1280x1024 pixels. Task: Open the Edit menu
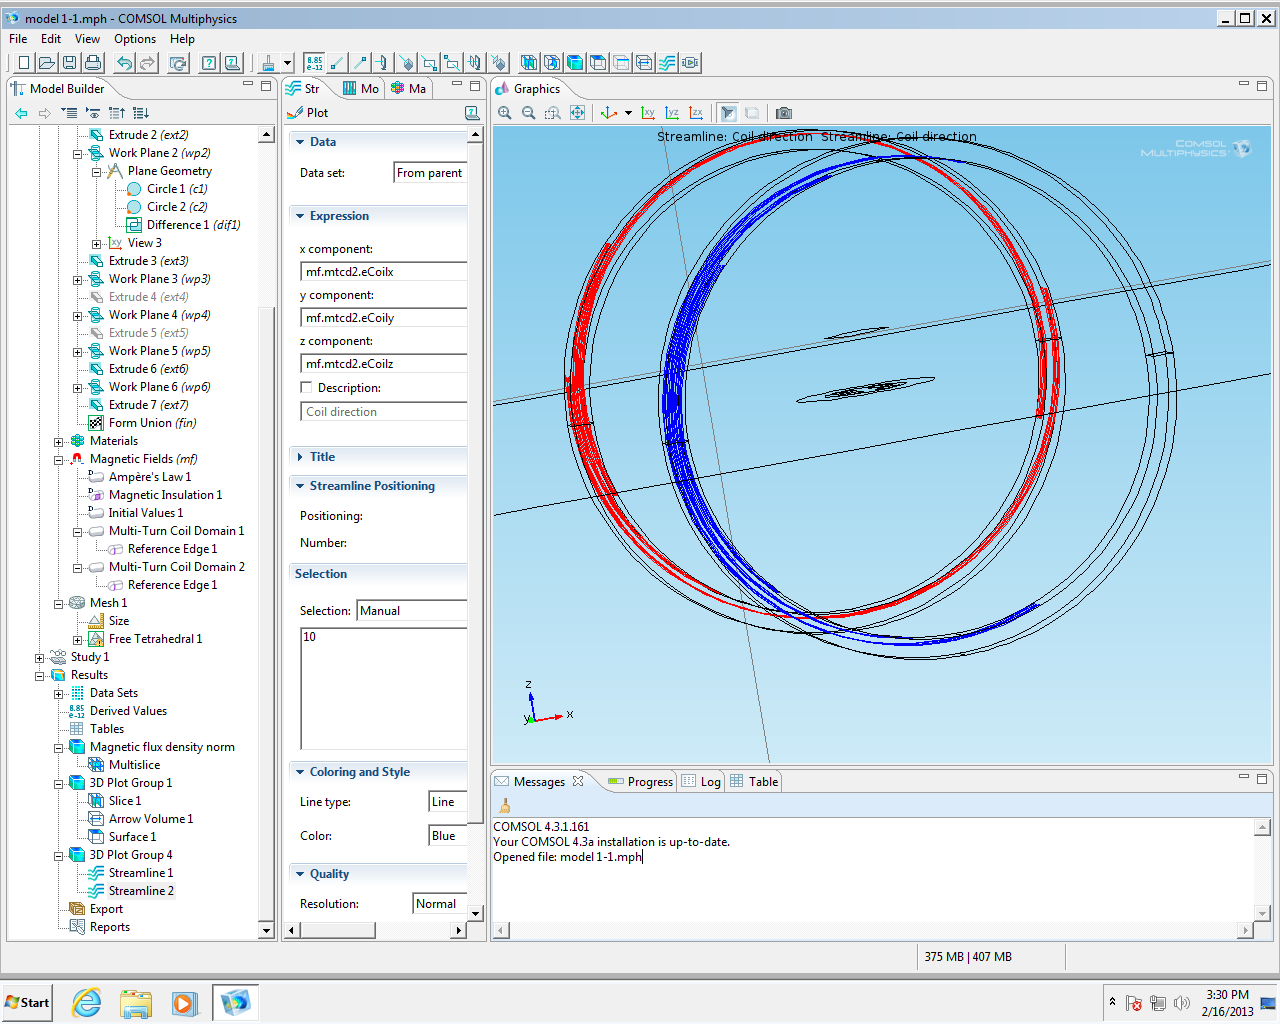(51, 39)
